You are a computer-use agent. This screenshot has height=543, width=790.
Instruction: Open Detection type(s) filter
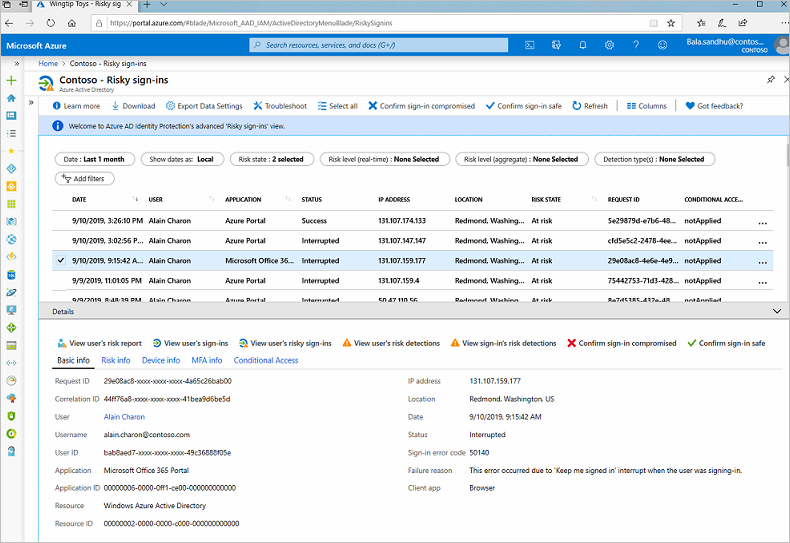pyautogui.click(x=654, y=159)
